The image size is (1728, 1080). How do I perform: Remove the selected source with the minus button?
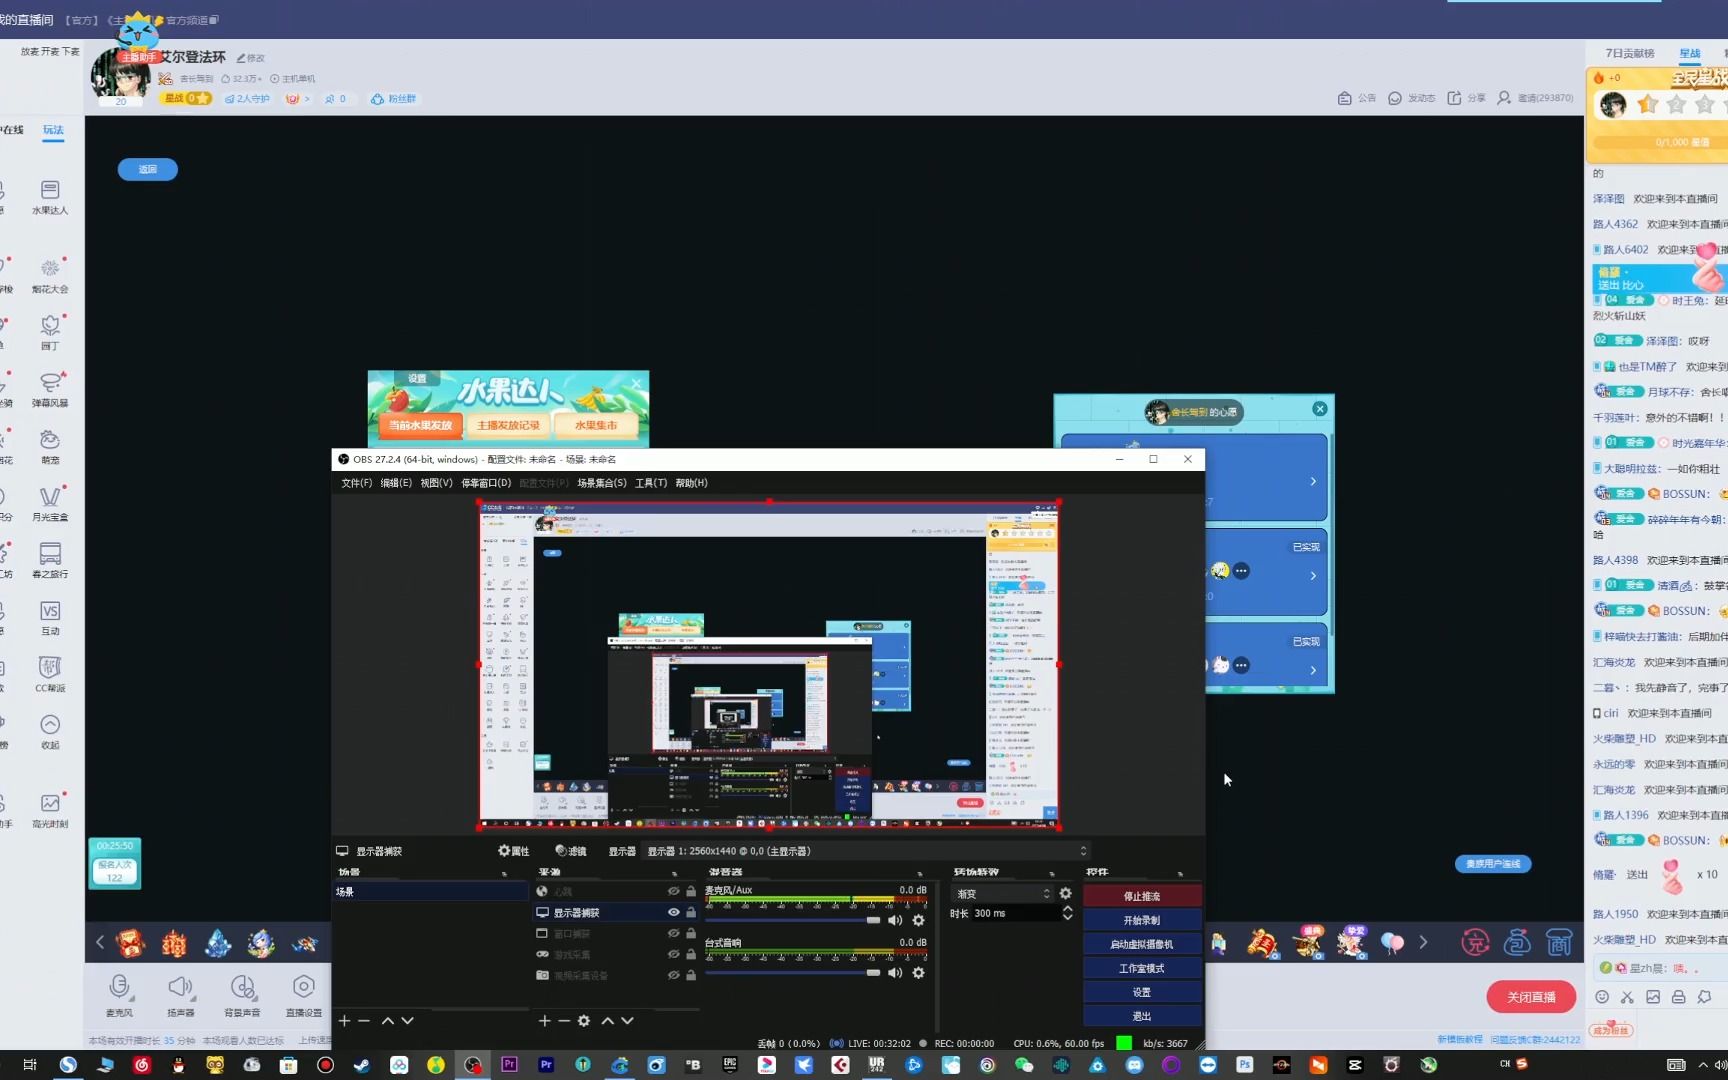[x=564, y=1021]
